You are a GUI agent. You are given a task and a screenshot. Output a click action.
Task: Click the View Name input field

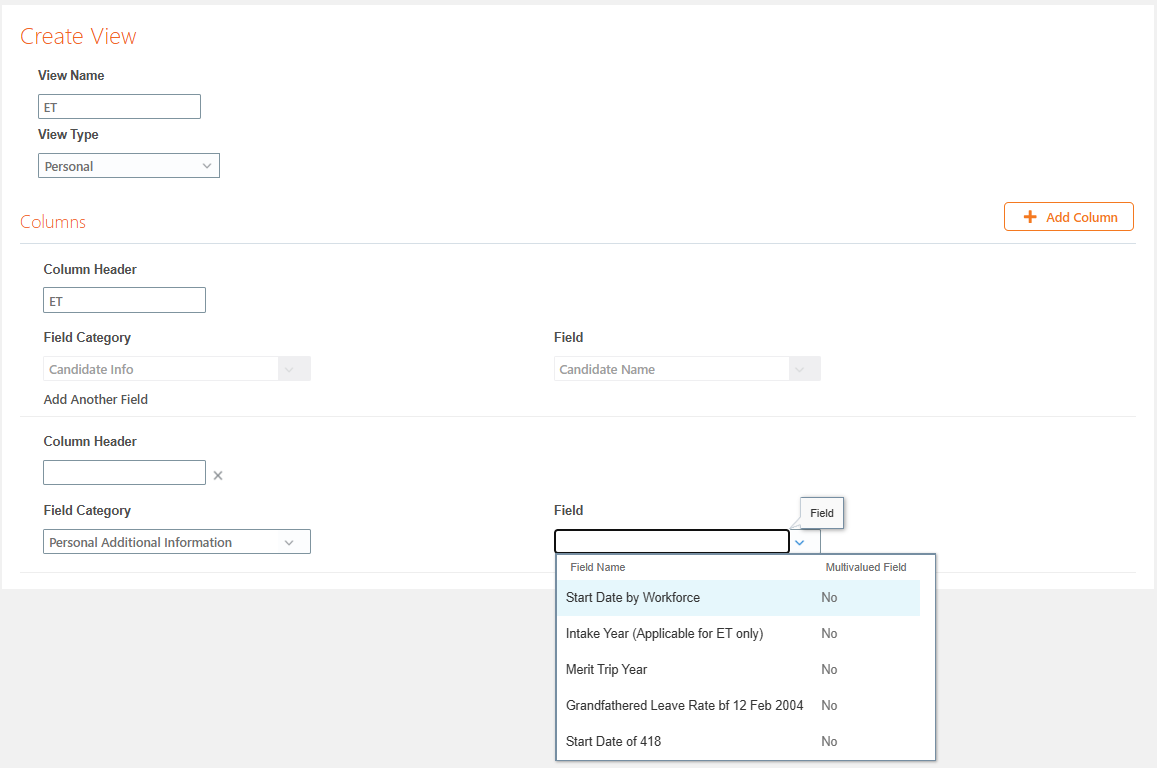[x=119, y=106]
